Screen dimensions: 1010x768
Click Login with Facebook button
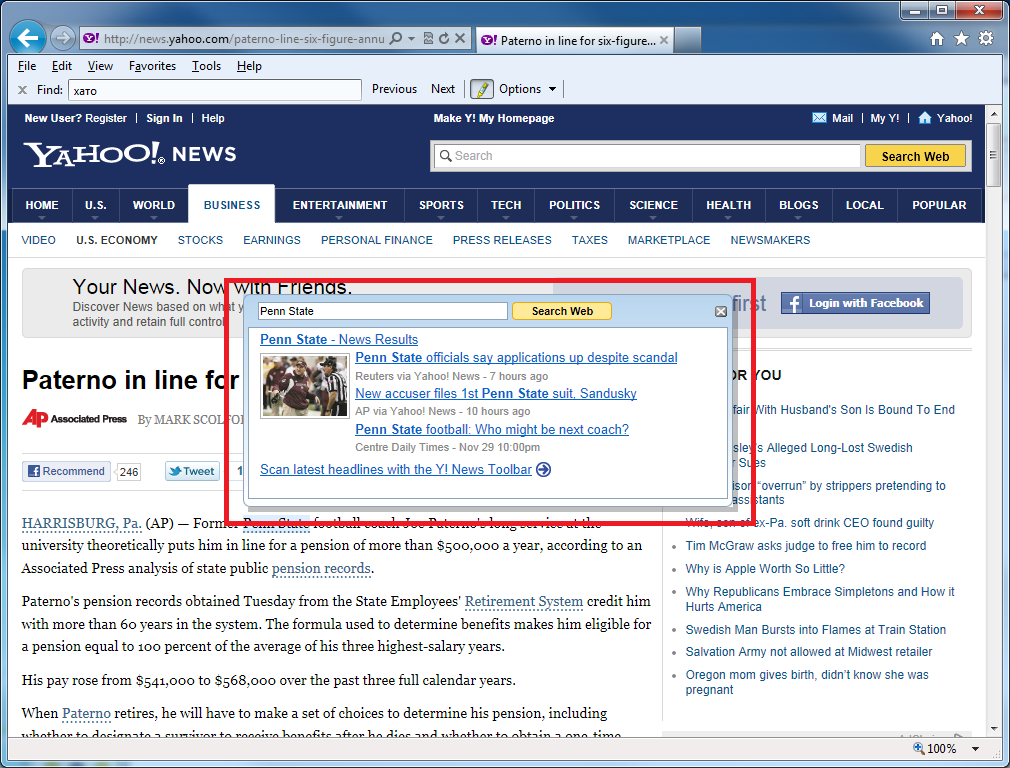click(x=855, y=303)
